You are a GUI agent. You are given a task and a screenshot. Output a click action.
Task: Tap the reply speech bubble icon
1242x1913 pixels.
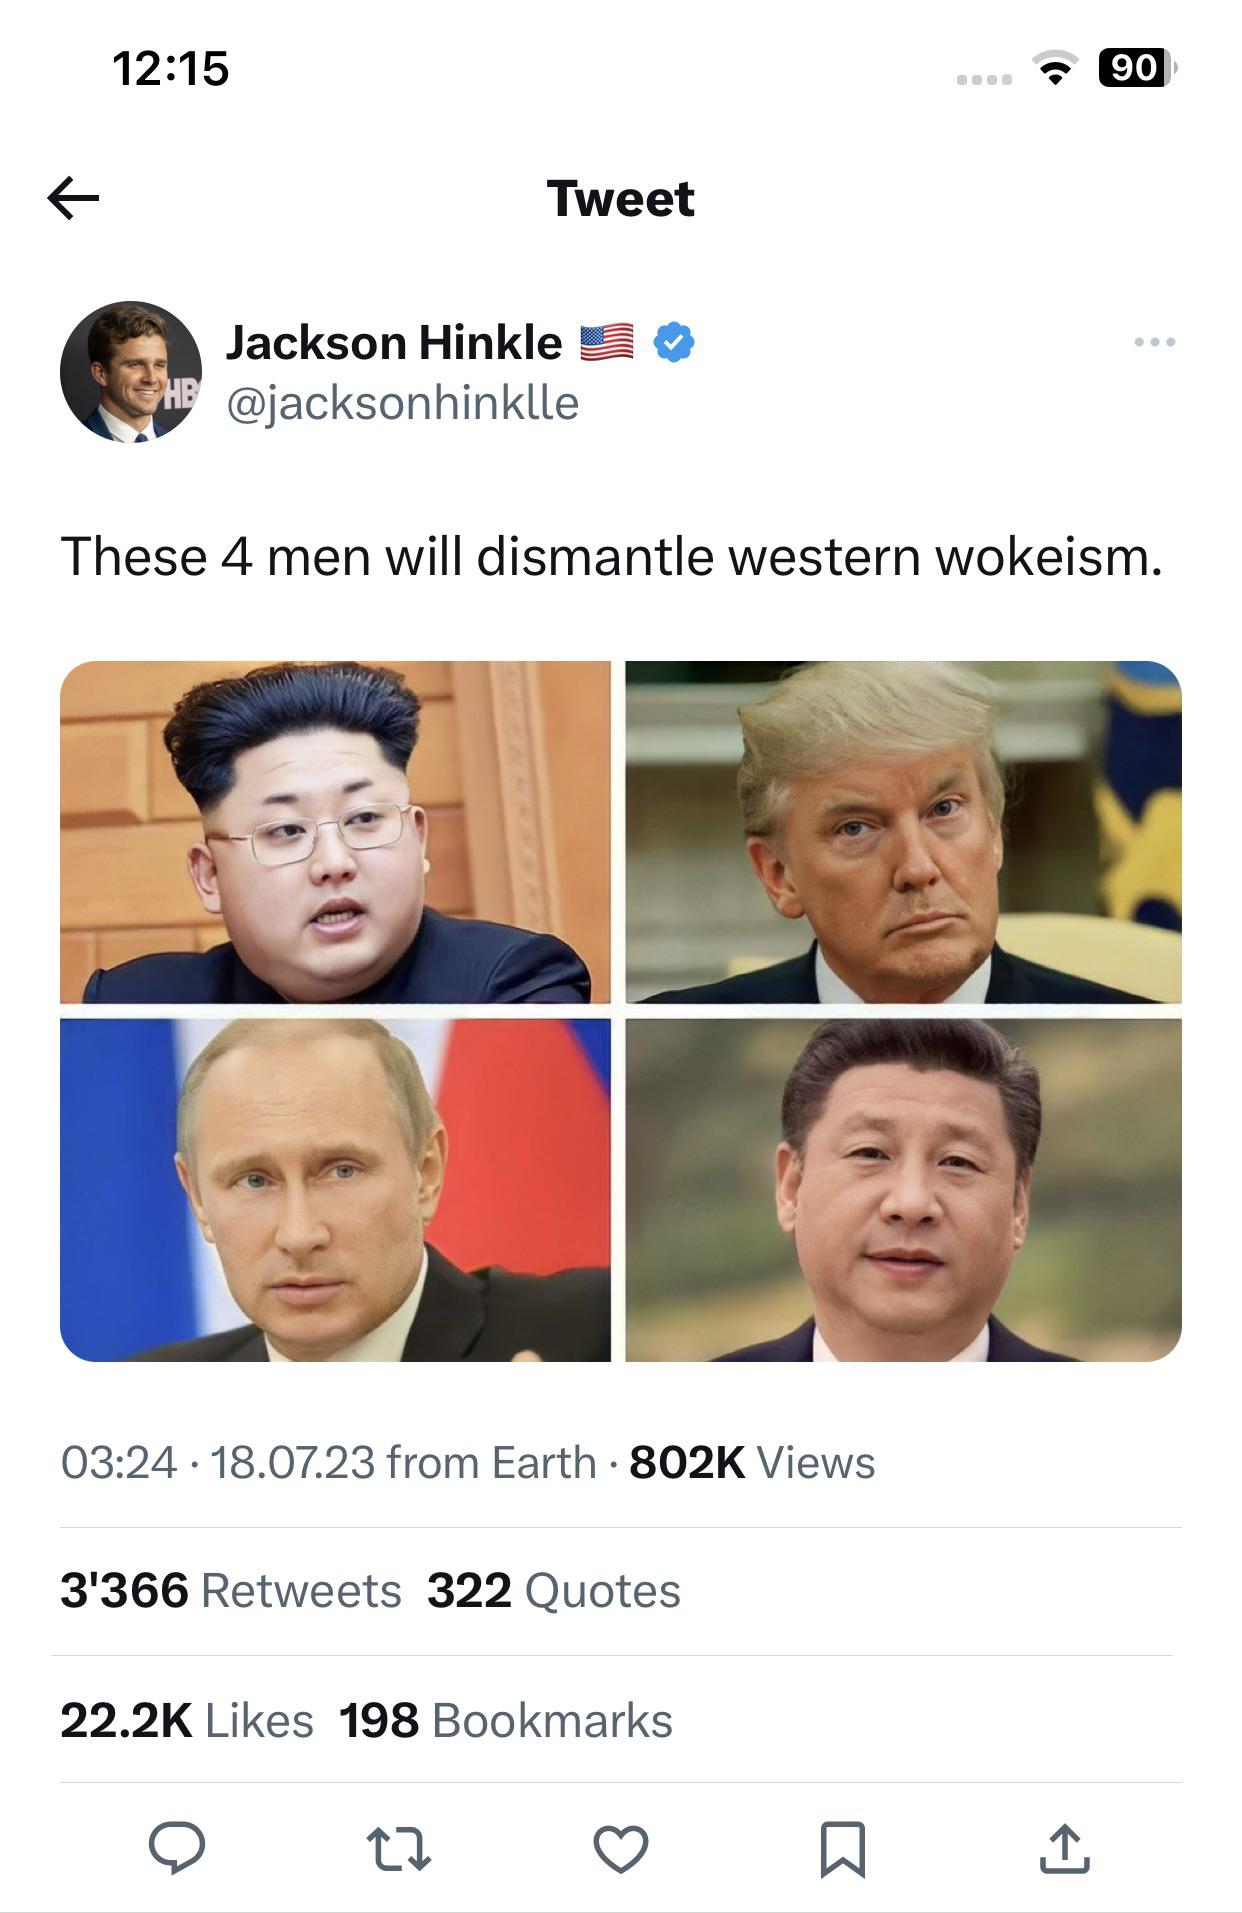[177, 1847]
